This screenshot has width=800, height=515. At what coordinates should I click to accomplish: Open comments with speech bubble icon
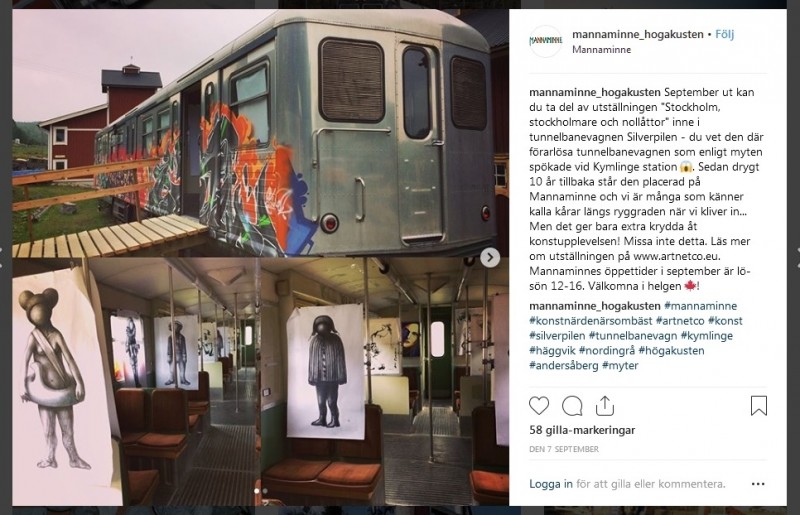572,406
